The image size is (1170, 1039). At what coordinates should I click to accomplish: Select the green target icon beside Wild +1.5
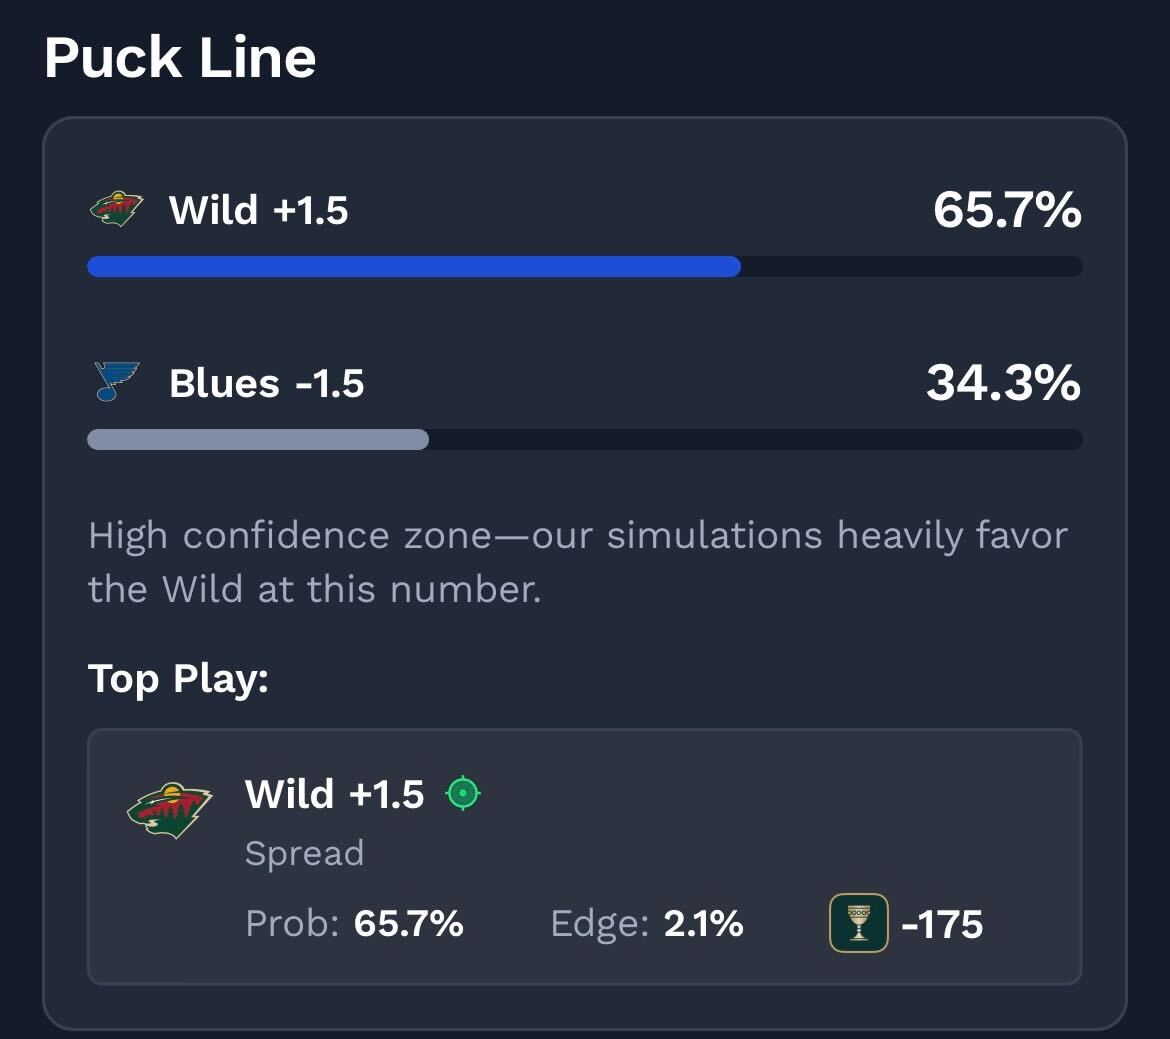click(x=462, y=792)
